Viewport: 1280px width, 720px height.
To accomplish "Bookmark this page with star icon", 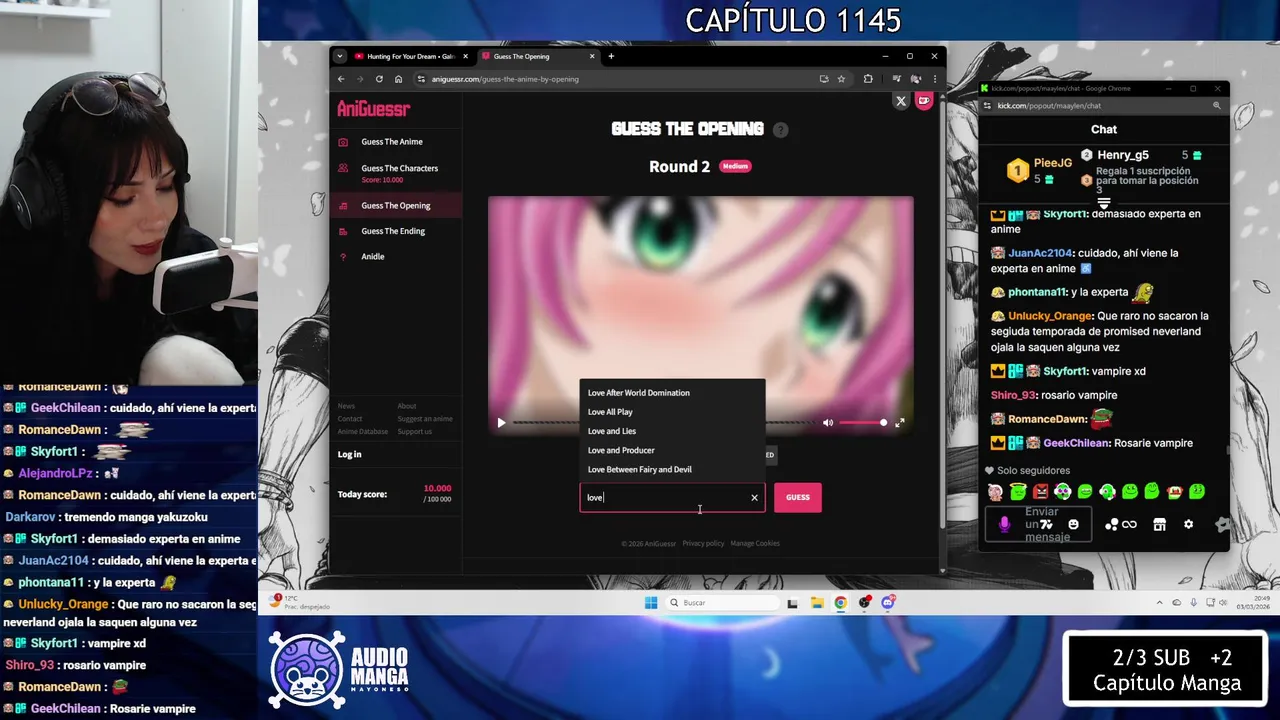I will tap(841, 79).
